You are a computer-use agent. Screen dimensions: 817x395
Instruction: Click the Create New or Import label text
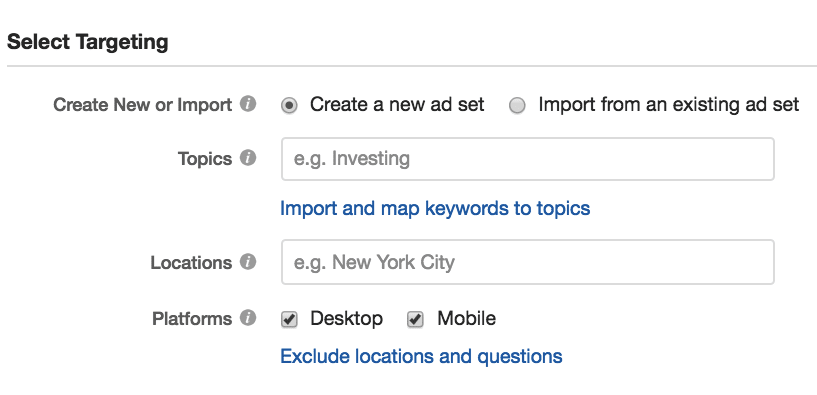click(143, 105)
